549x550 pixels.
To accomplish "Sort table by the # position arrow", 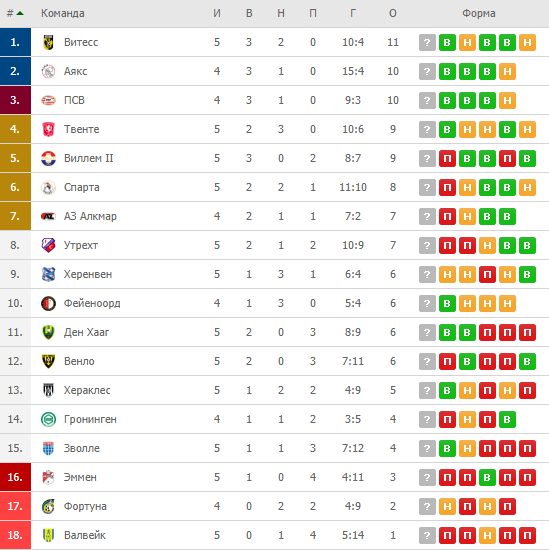I will pyautogui.click(x=15, y=13).
